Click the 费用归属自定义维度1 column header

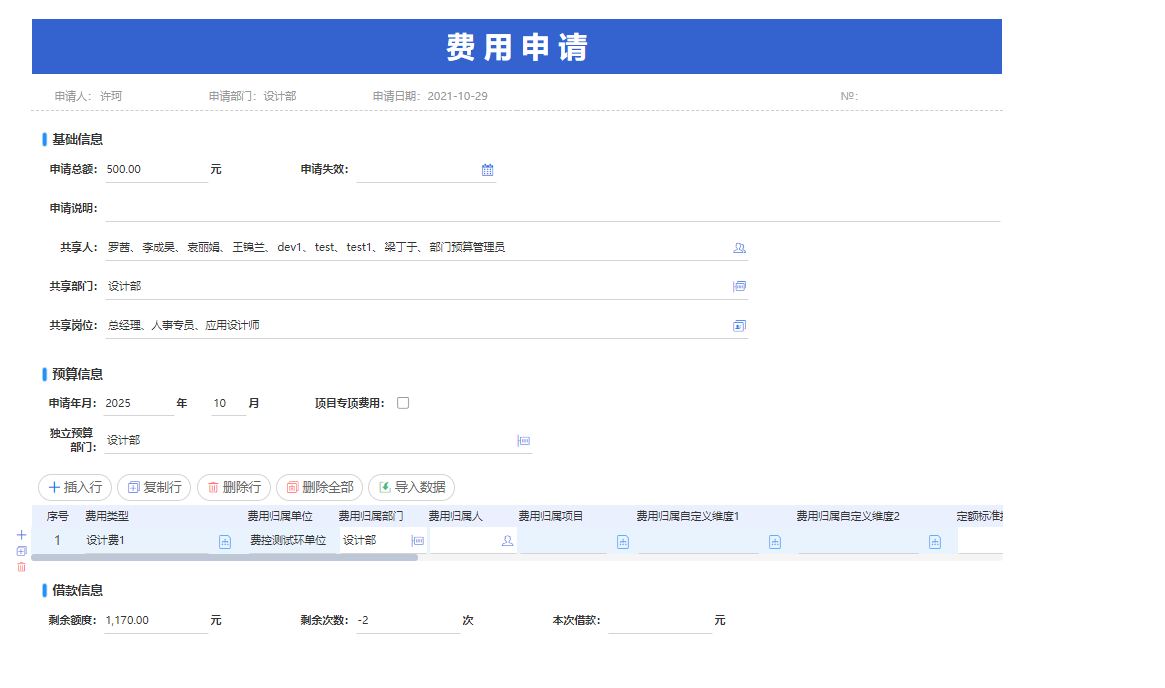687,516
